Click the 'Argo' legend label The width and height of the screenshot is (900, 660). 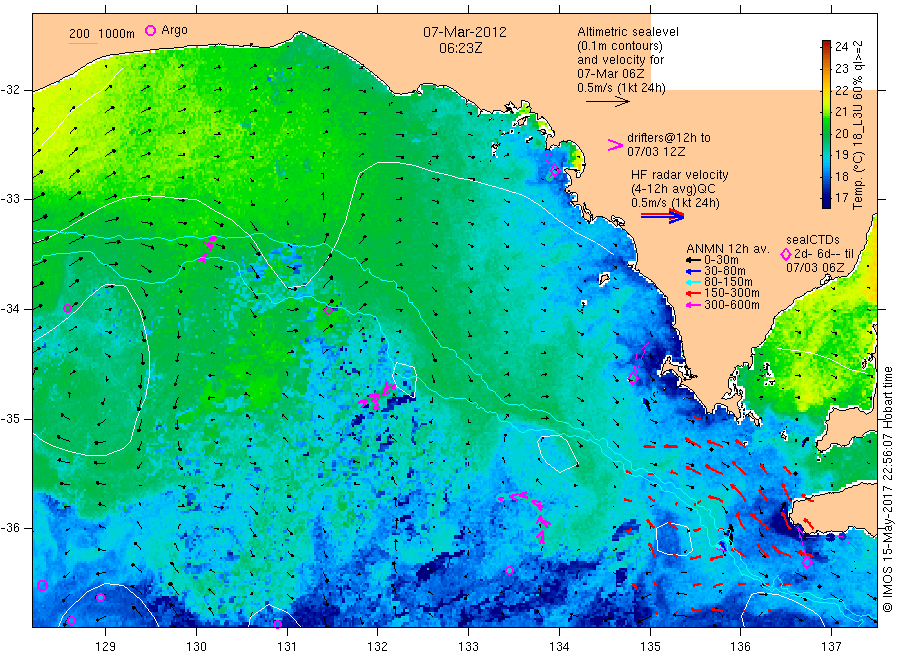pyautogui.click(x=174, y=30)
